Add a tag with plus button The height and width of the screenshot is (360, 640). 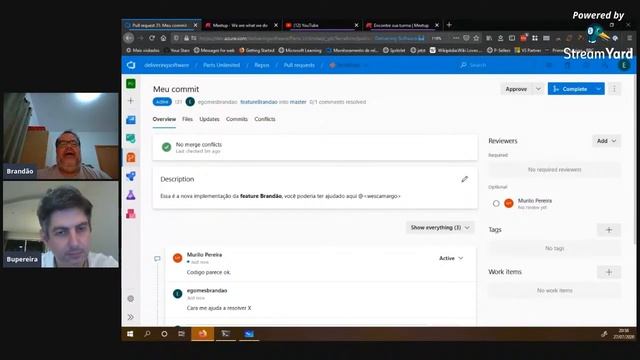pos(609,230)
